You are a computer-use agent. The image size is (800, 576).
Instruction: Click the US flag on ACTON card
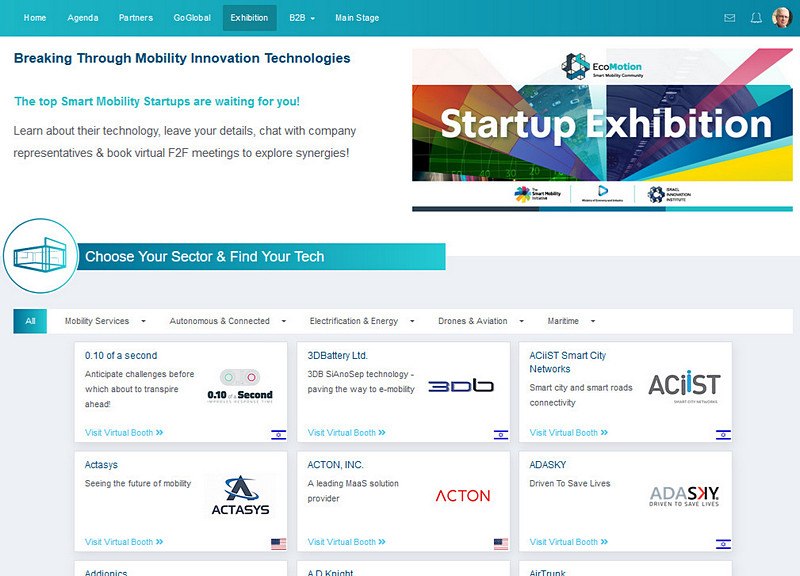pos(501,544)
